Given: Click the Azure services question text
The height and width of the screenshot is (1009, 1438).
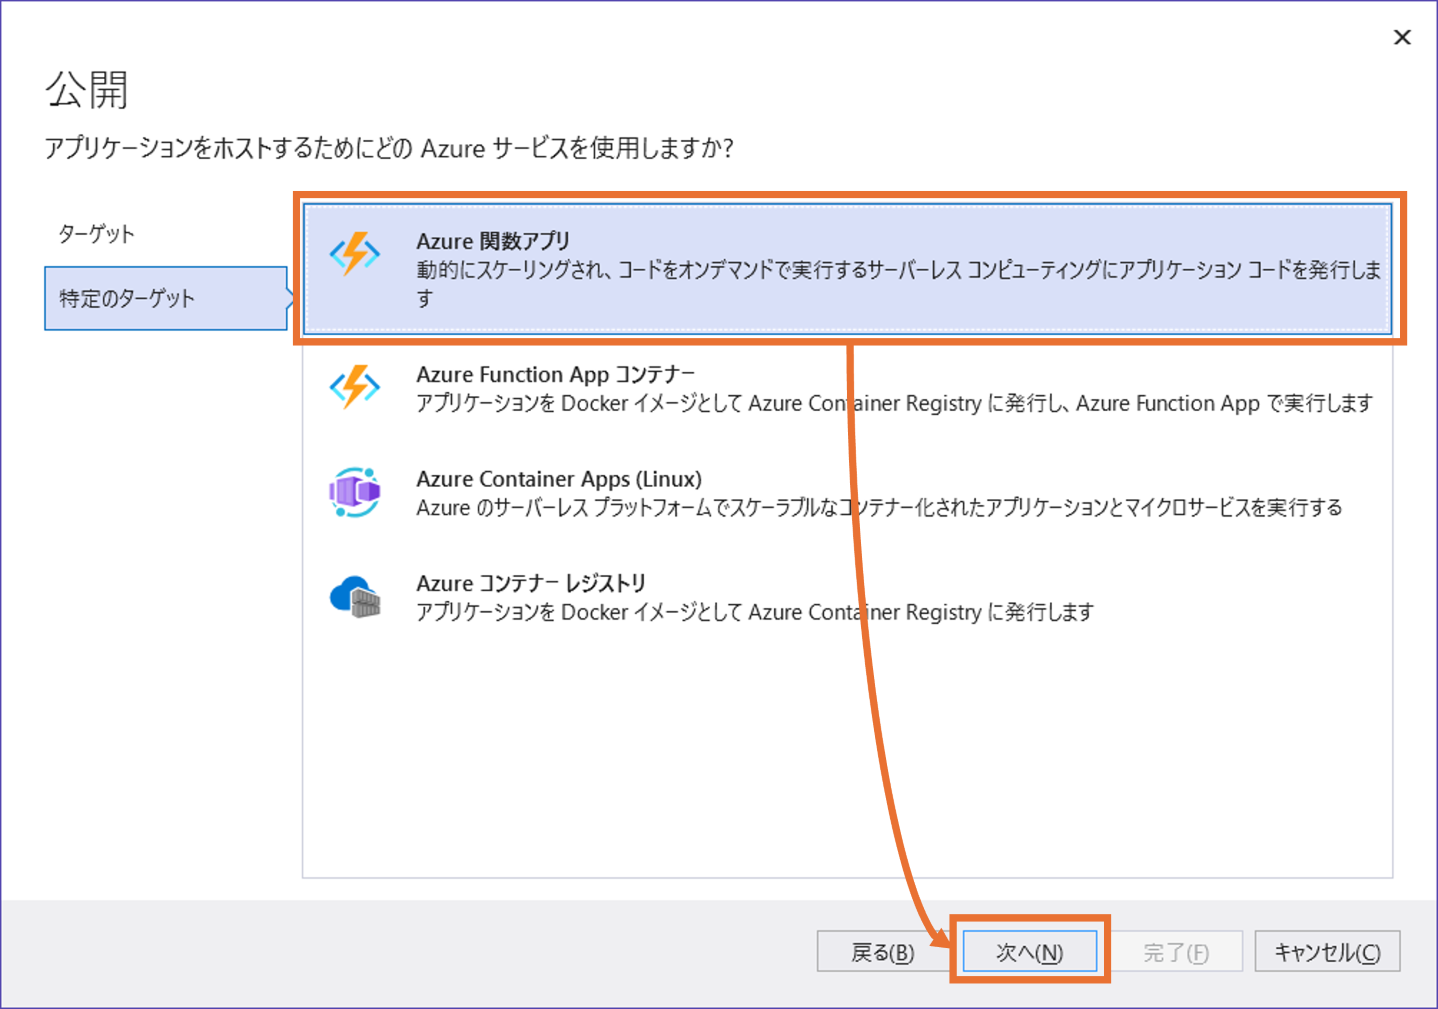Looking at the screenshot, I should click(389, 147).
